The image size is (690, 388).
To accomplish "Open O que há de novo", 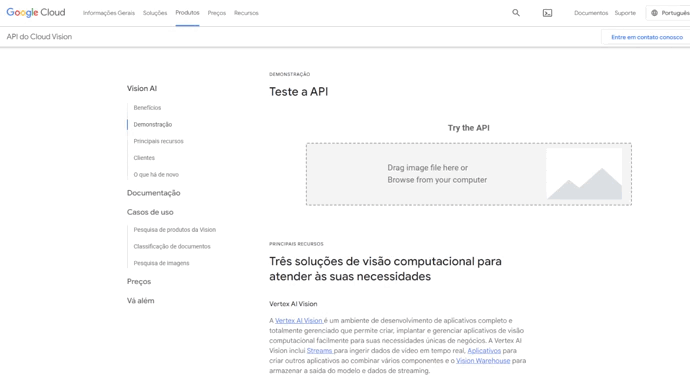I will [x=156, y=175].
